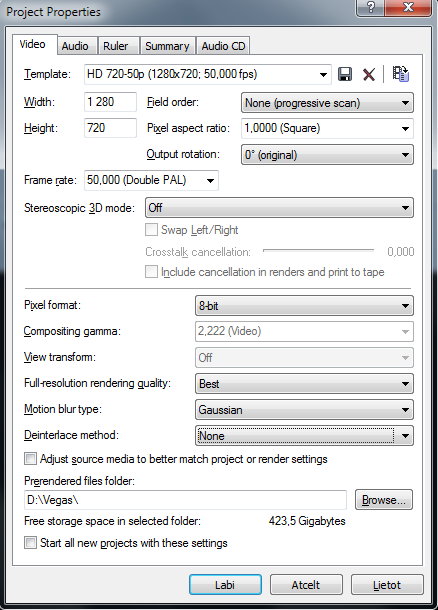Cancel using the Atcelt button
The height and width of the screenshot is (610, 438).
[x=306, y=585]
